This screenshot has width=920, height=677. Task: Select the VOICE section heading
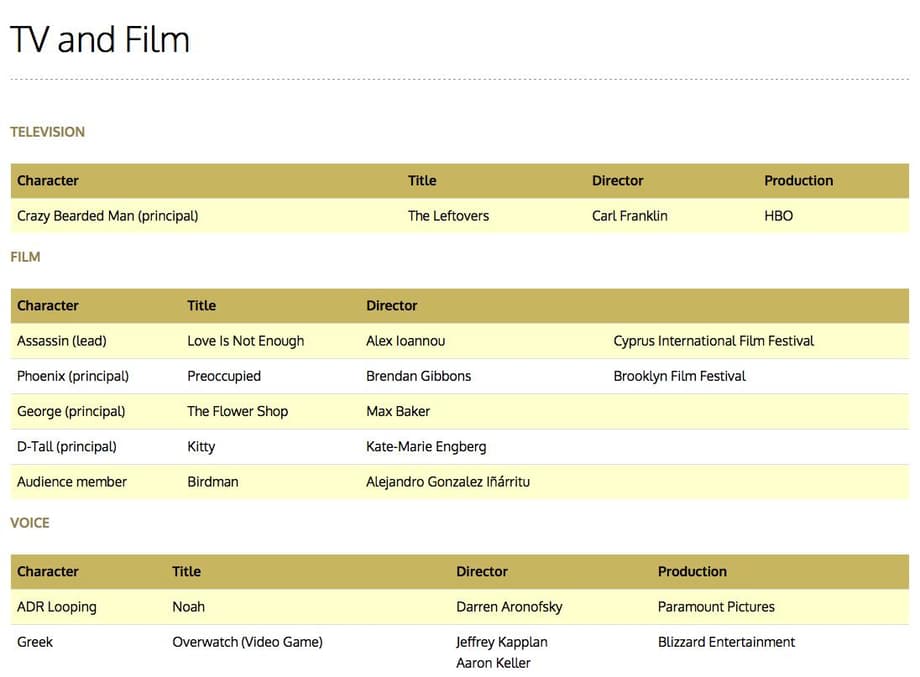(x=29, y=523)
